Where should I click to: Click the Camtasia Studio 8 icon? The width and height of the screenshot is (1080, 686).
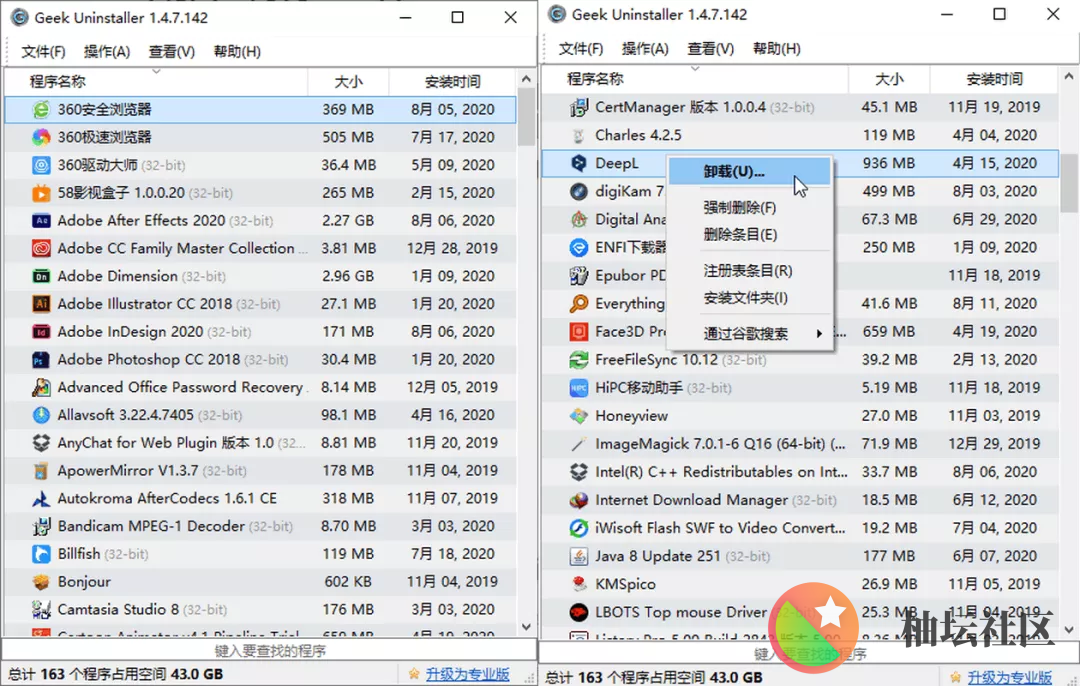coord(41,610)
